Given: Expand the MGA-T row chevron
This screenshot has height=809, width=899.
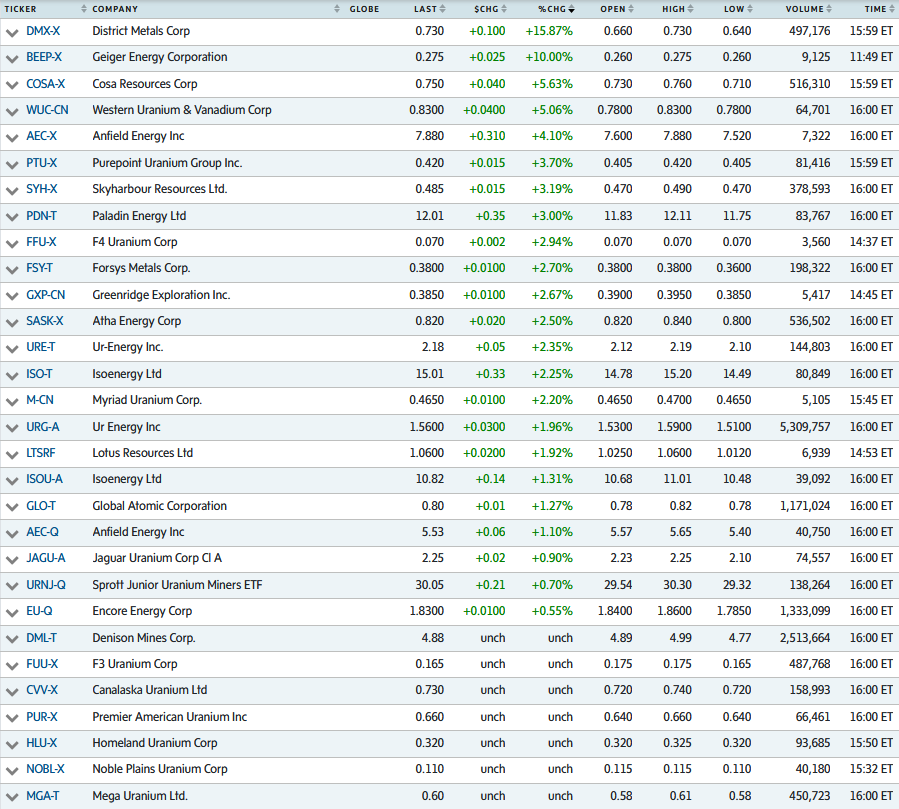Looking at the screenshot, I should [x=11, y=797].
